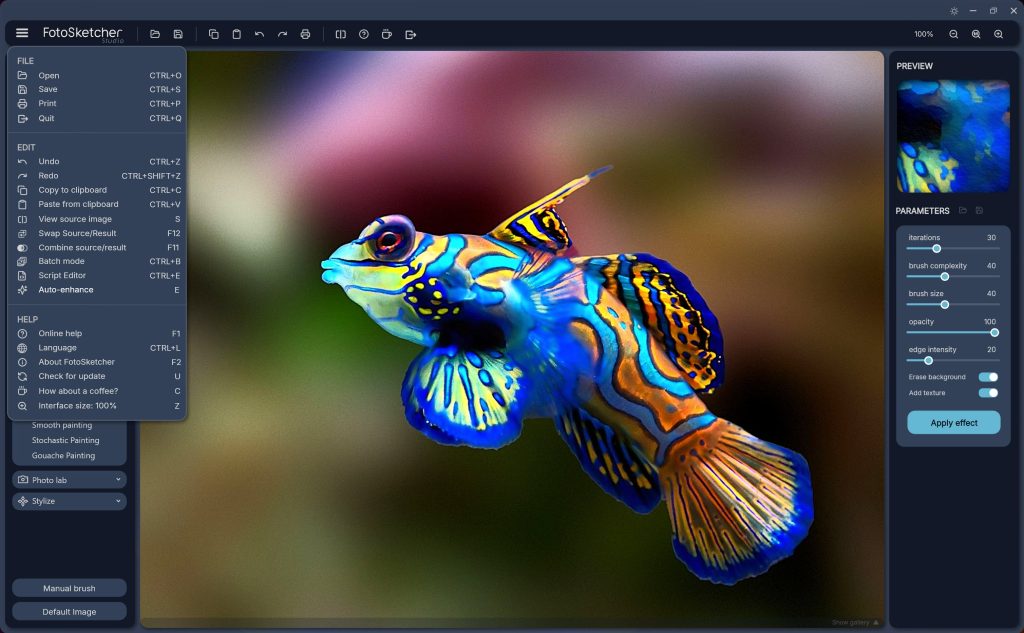Click the effect preview thumbnail

click(953, 136)
